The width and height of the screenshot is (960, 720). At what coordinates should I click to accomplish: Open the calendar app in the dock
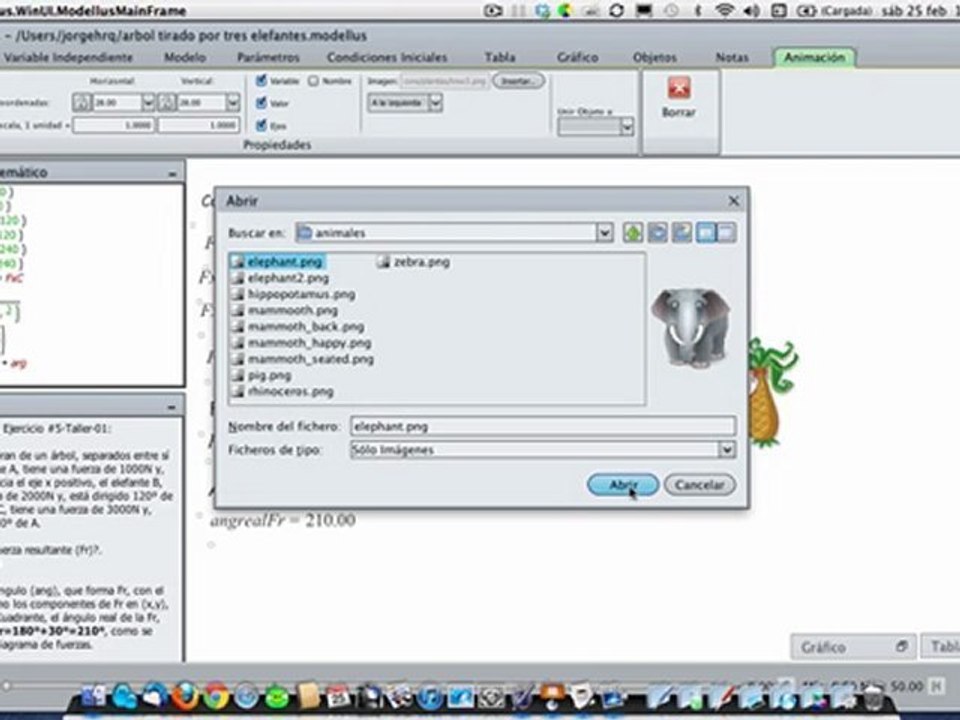click(x=337, y=697)
